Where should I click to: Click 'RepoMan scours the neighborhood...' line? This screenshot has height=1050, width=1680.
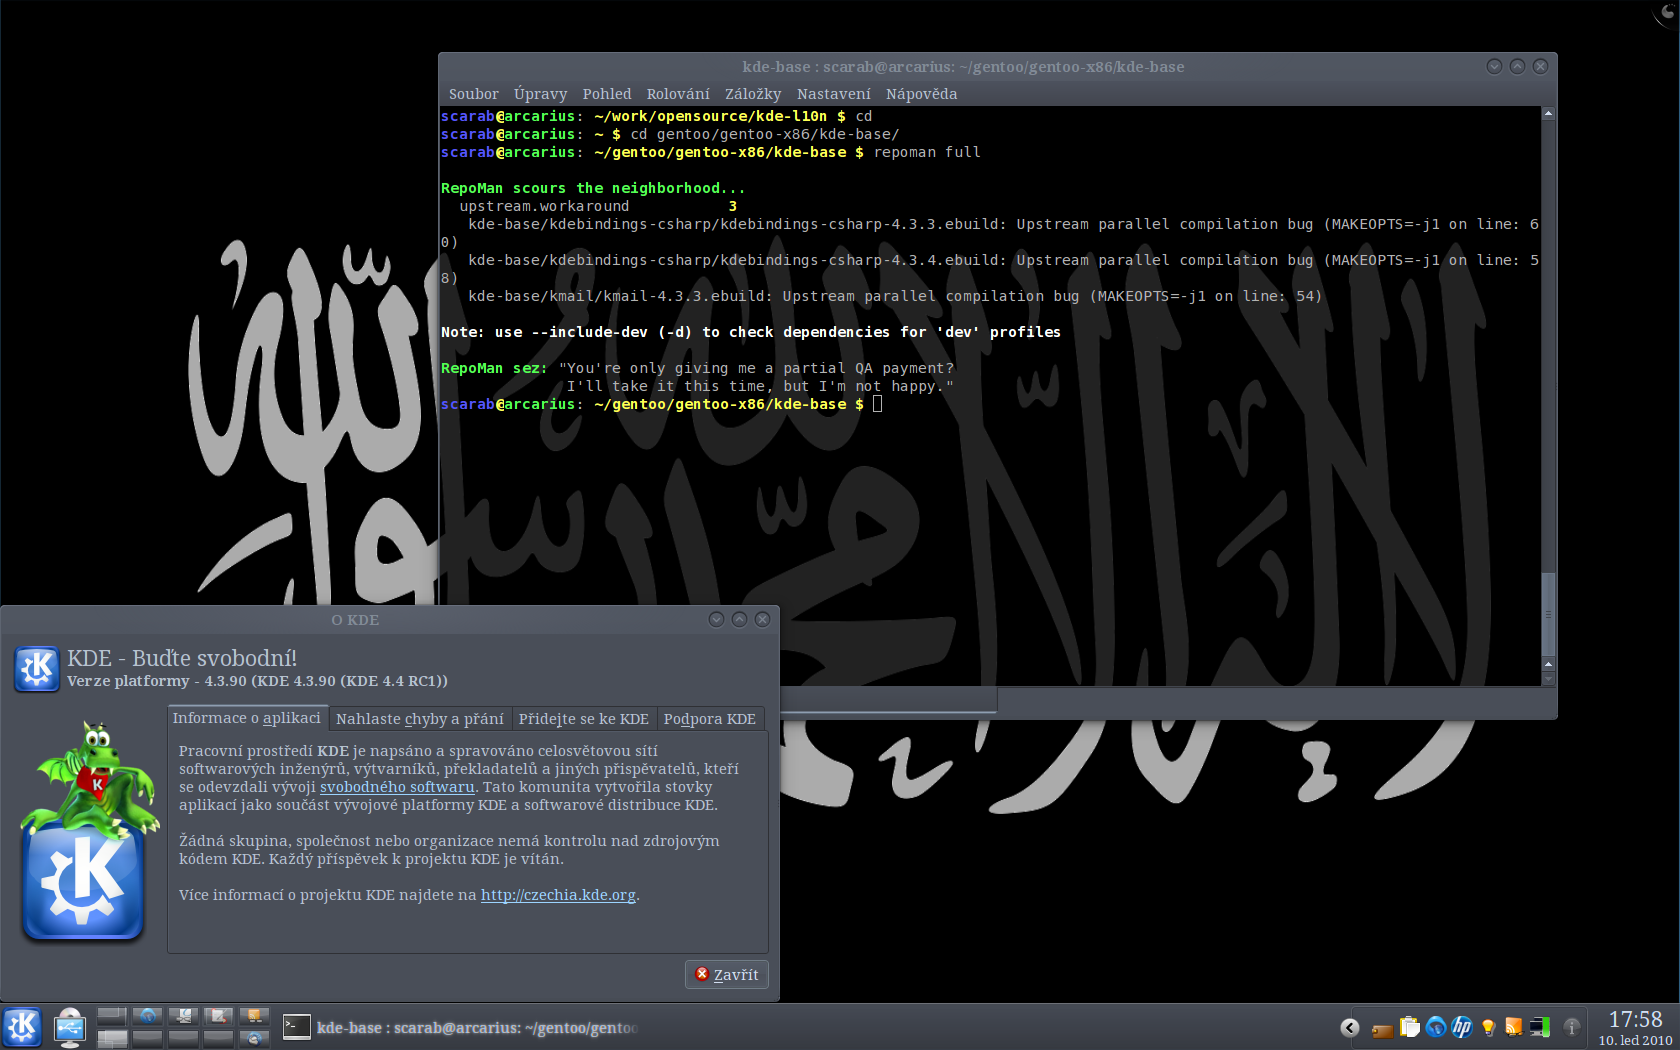(x=593, y=188)
